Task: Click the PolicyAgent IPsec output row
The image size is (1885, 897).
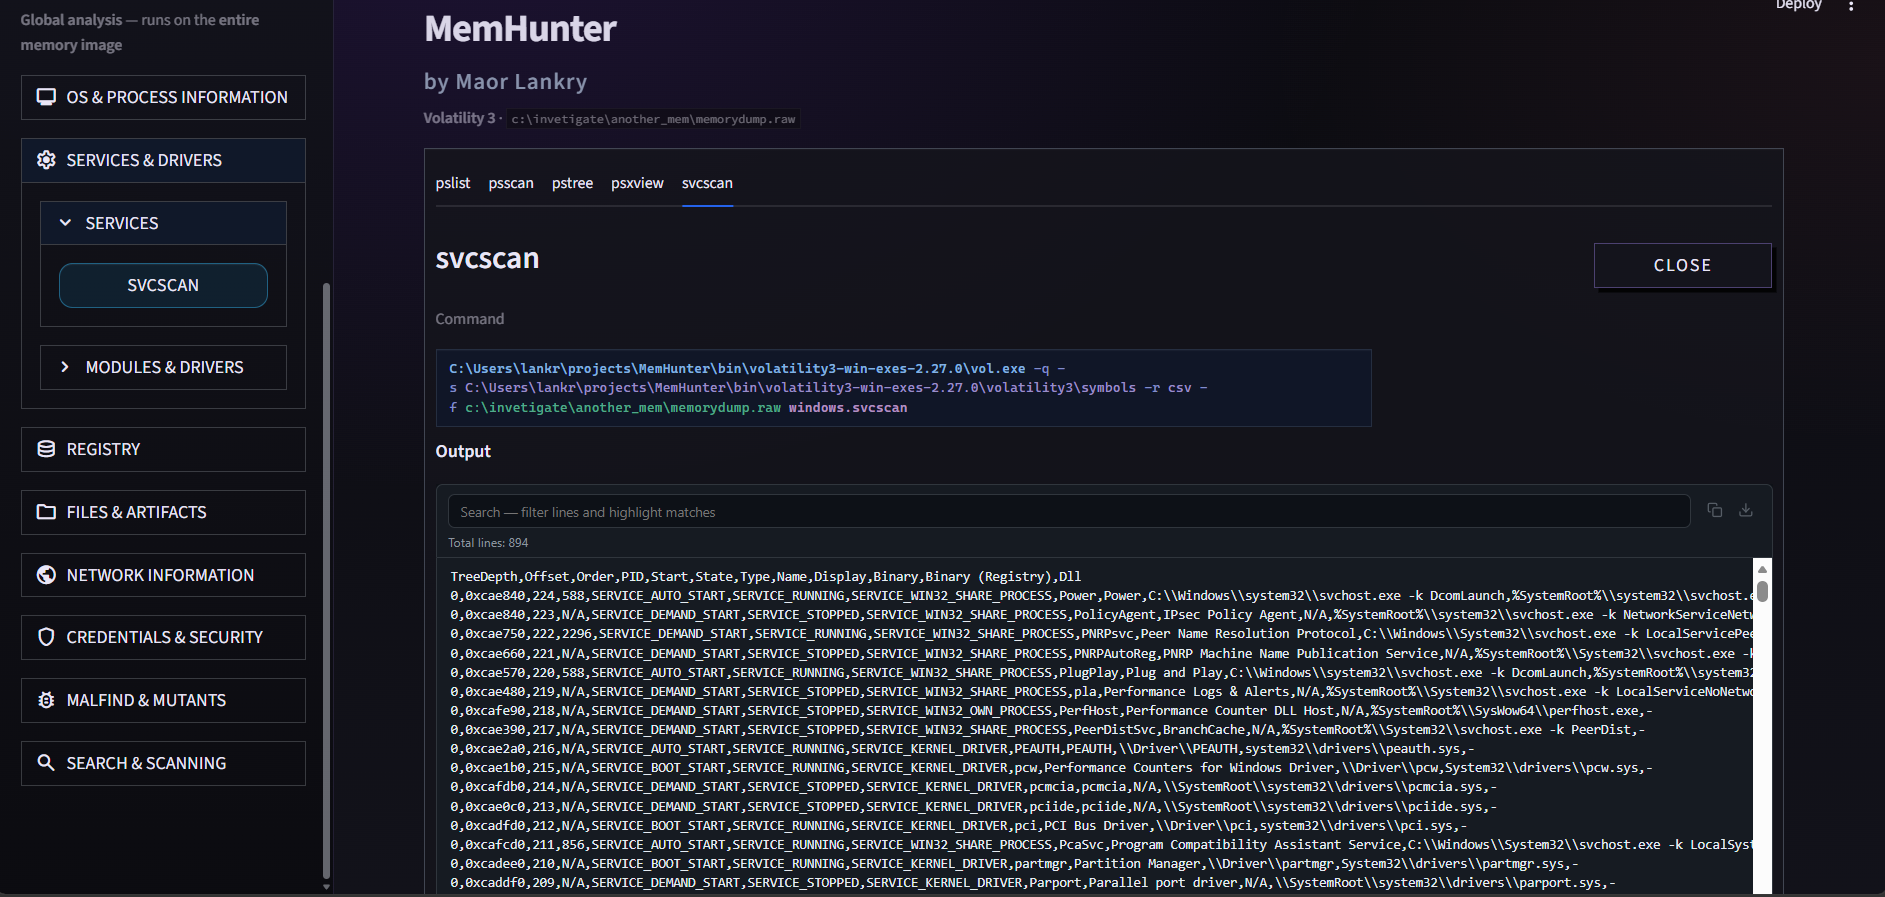Action: [1101, 615]
